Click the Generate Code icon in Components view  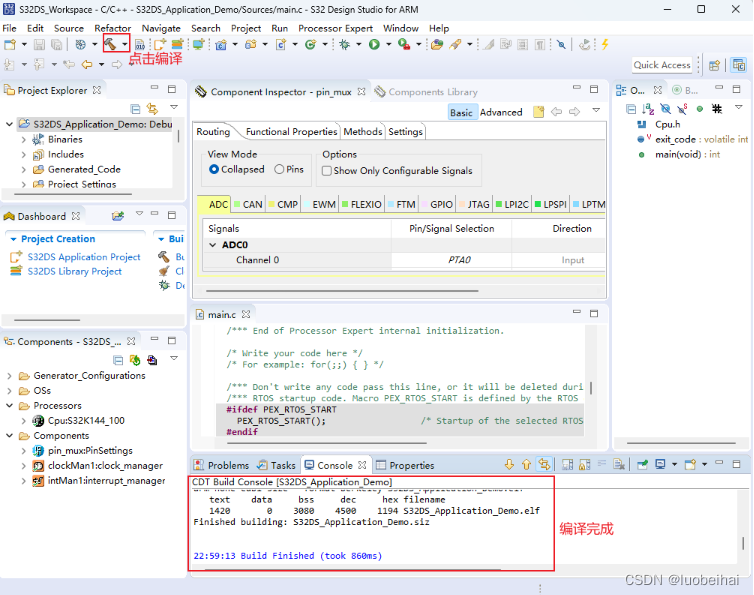click(135, 360)
